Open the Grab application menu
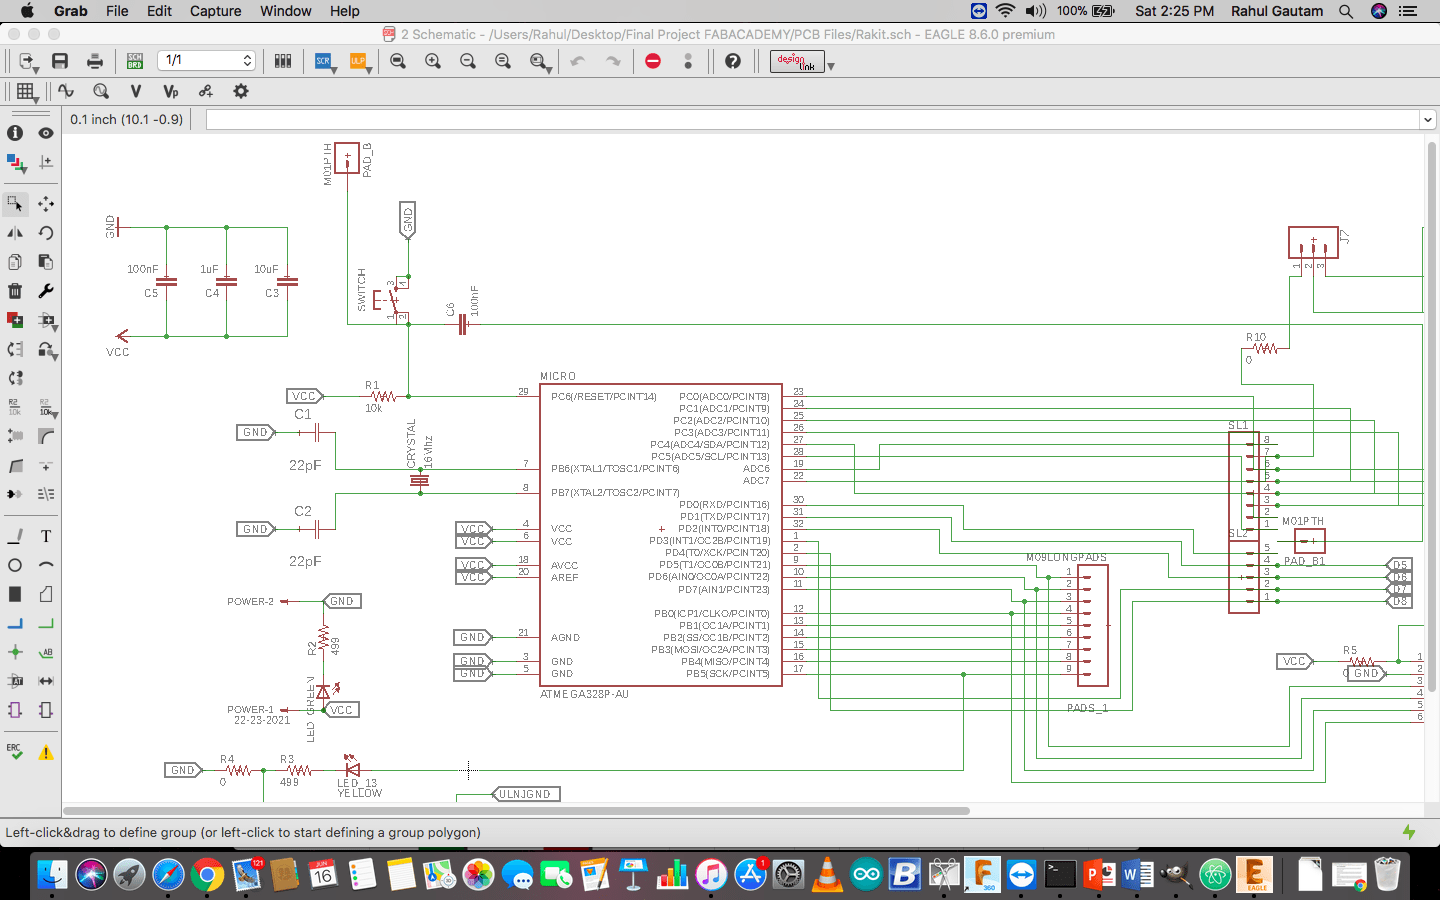This screenshot has width=1440, height=900. coord(71,11)
